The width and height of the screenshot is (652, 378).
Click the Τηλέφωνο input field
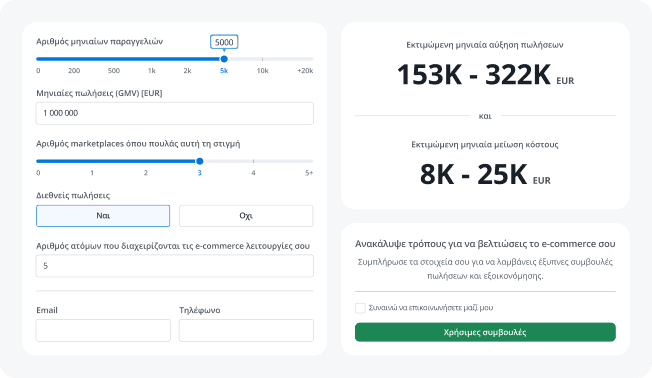(x=246, y=331)
